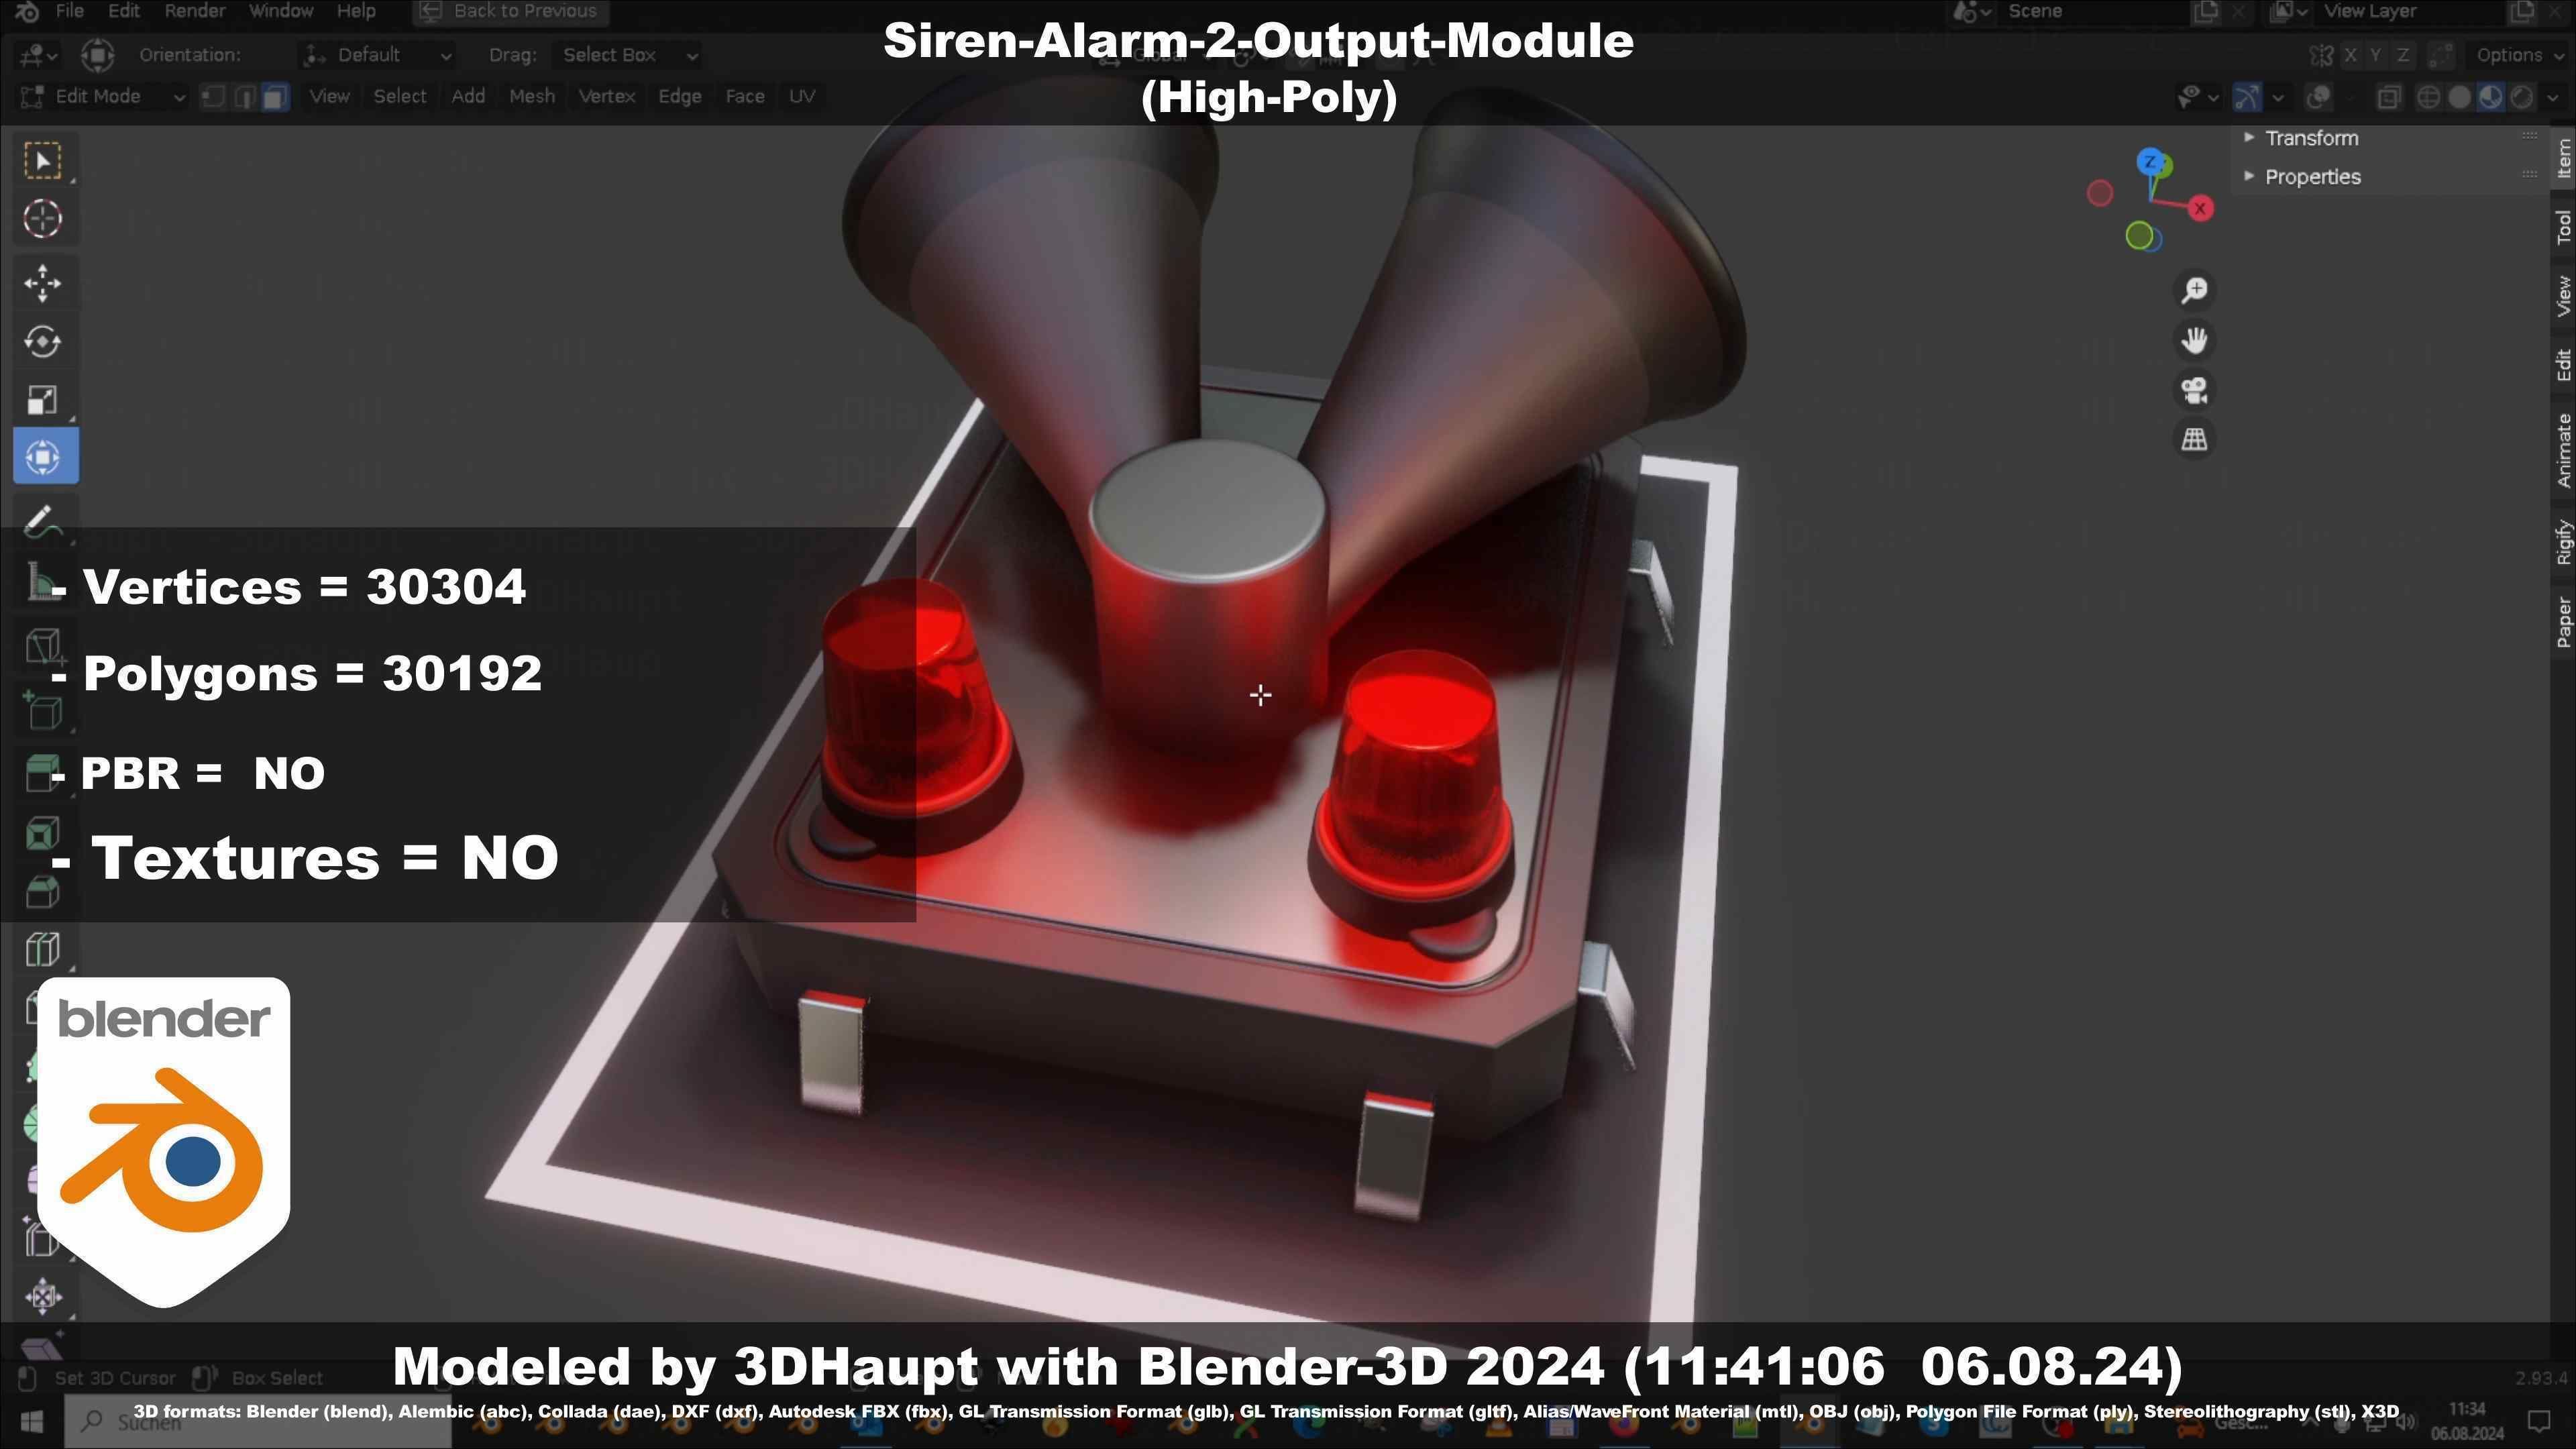Image resolution: width=2576 pixels, height=1449 pixels.
Task: Toggle X-ray mode
Action: pyautogui.click(x=2389, y=97)
